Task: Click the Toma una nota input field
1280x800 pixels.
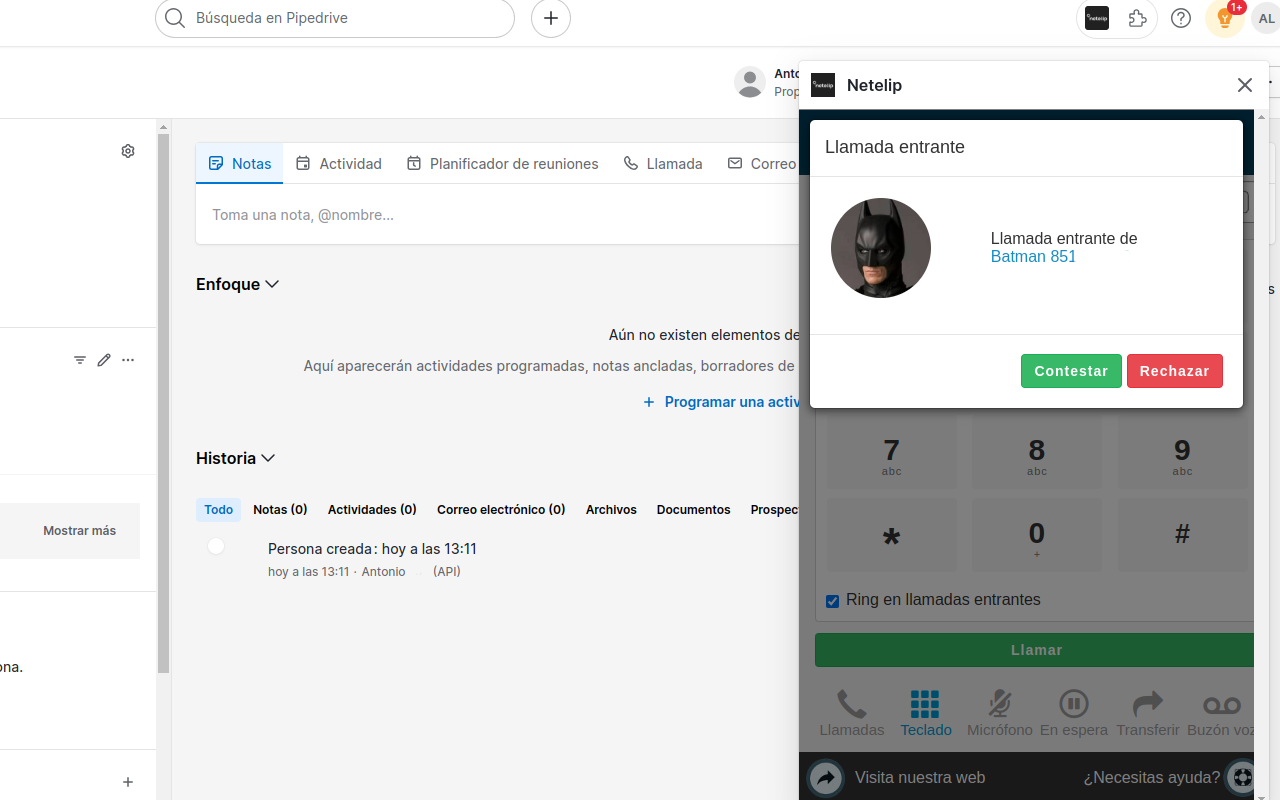Action: pyautogui.click(x=497, y=214)
